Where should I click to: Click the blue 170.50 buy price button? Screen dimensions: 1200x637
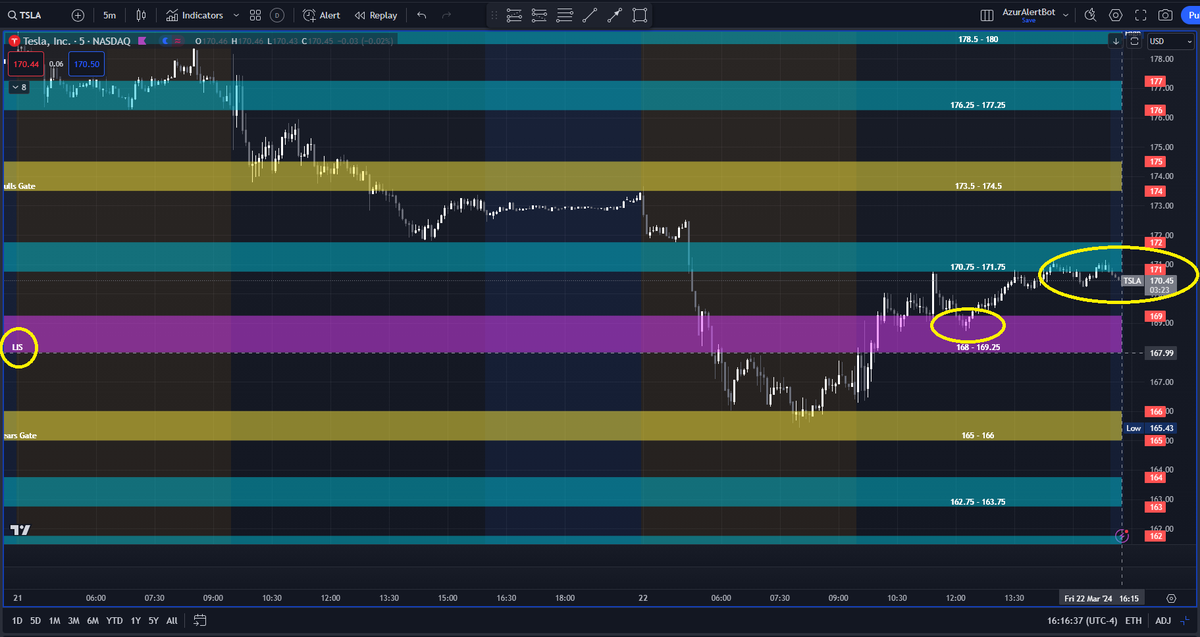click(x=86, y=64)
